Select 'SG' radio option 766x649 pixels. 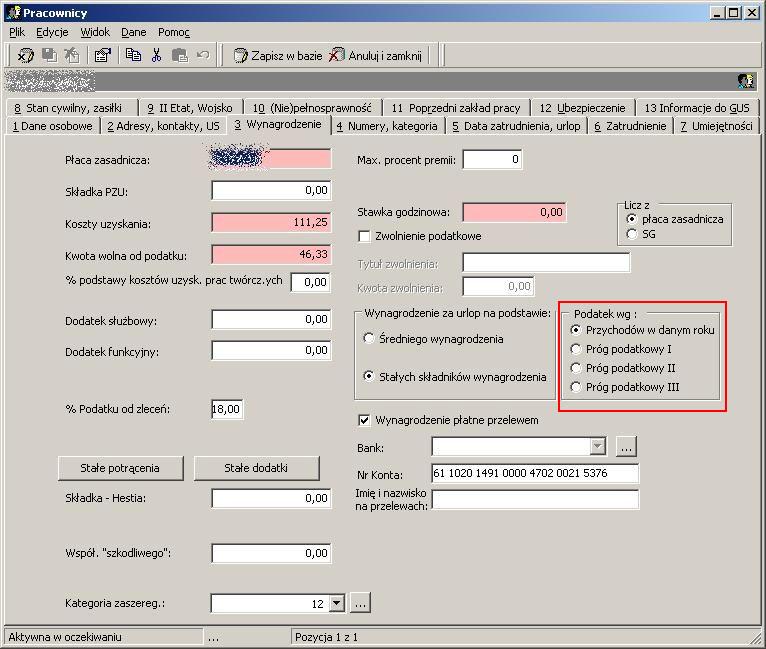631,234
